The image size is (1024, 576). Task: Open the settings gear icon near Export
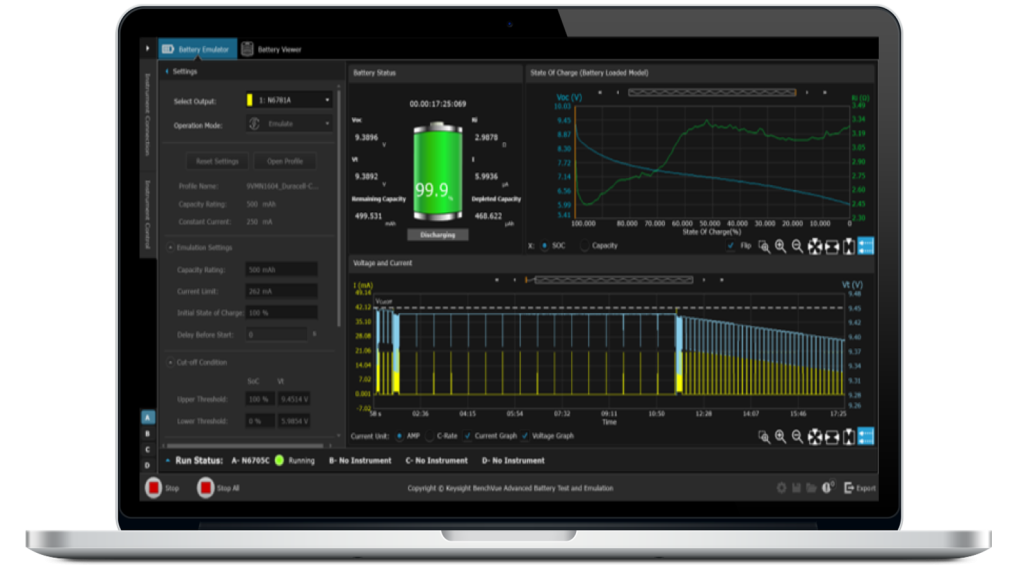pyautogui.click(x=781, y=488)
